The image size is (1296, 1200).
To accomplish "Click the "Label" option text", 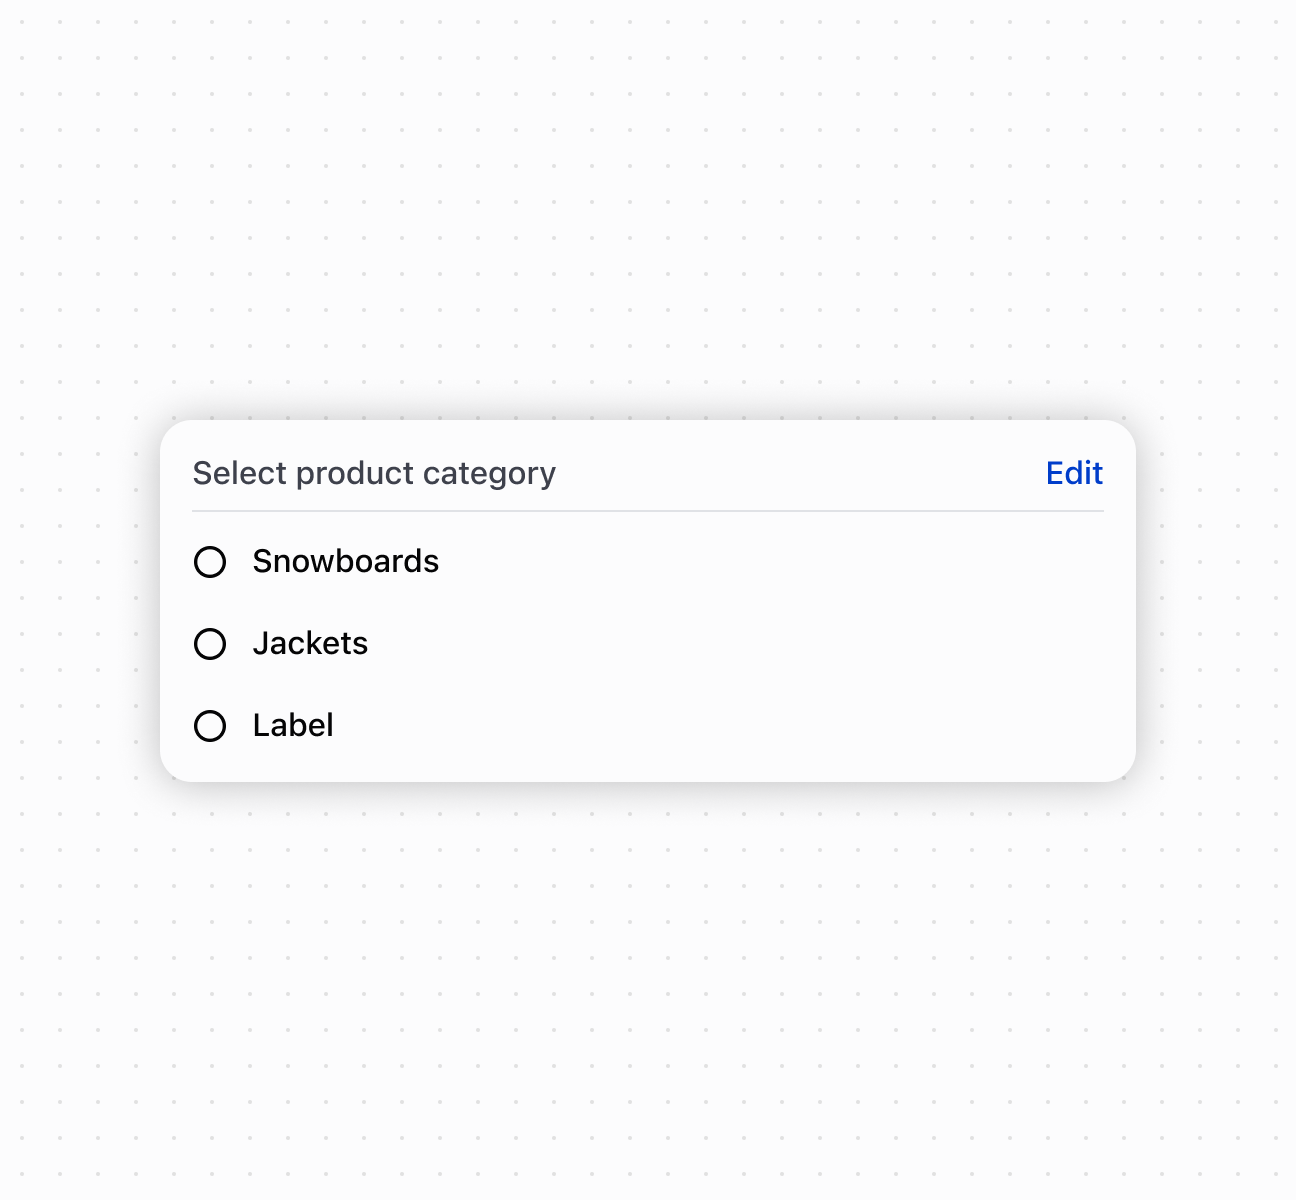I will [x=293, y=726].
